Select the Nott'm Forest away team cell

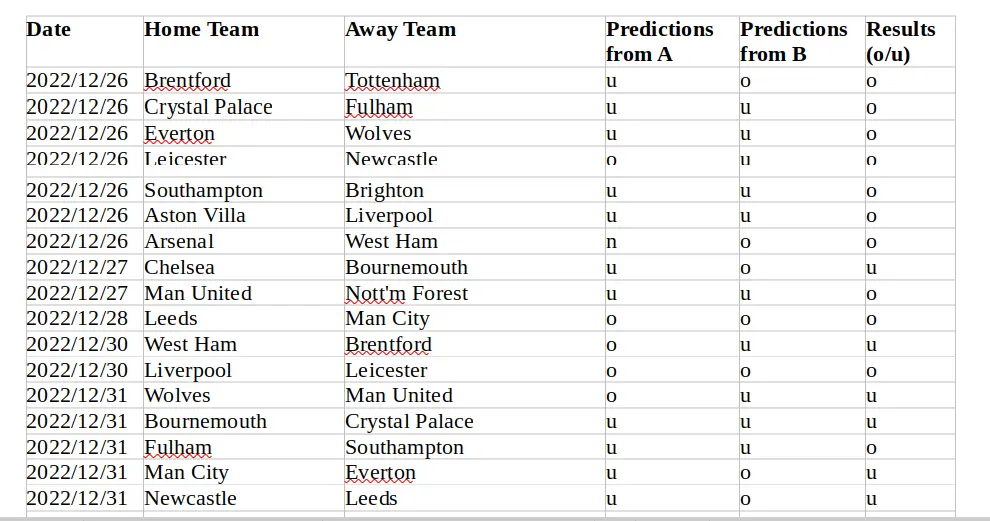[474, 293]
